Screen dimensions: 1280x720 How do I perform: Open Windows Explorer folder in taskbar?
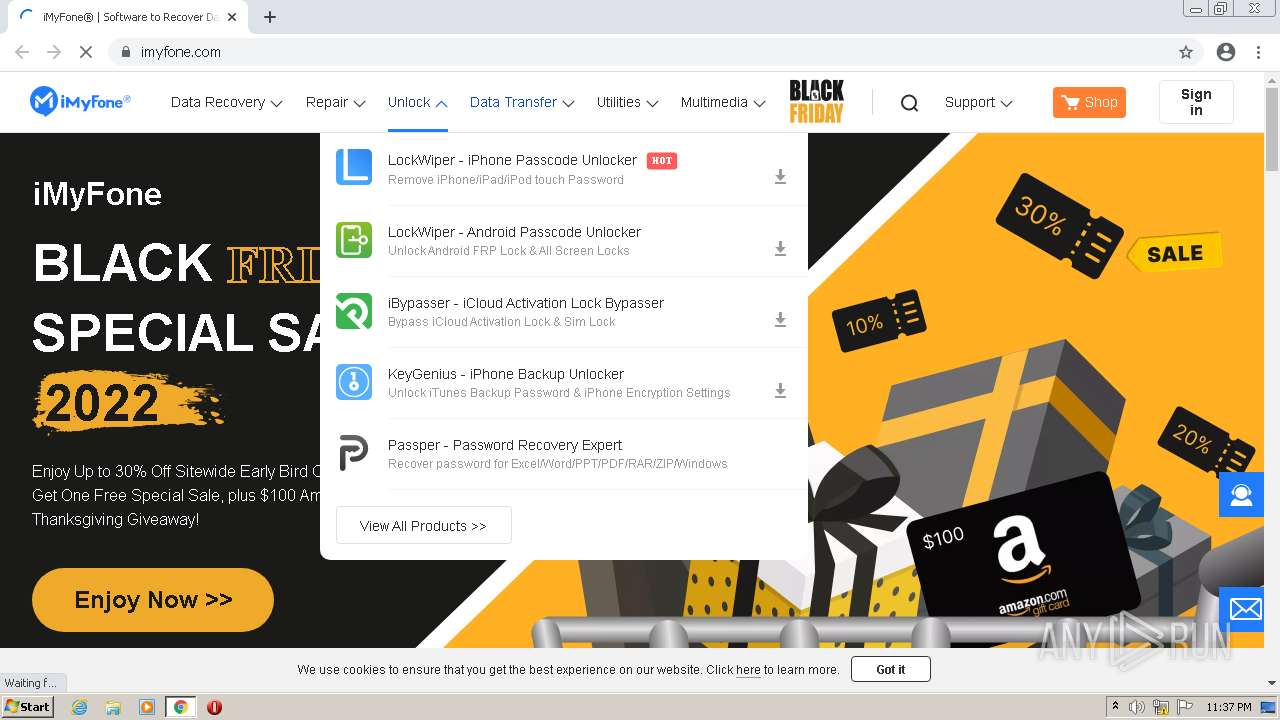click(113, 707)
